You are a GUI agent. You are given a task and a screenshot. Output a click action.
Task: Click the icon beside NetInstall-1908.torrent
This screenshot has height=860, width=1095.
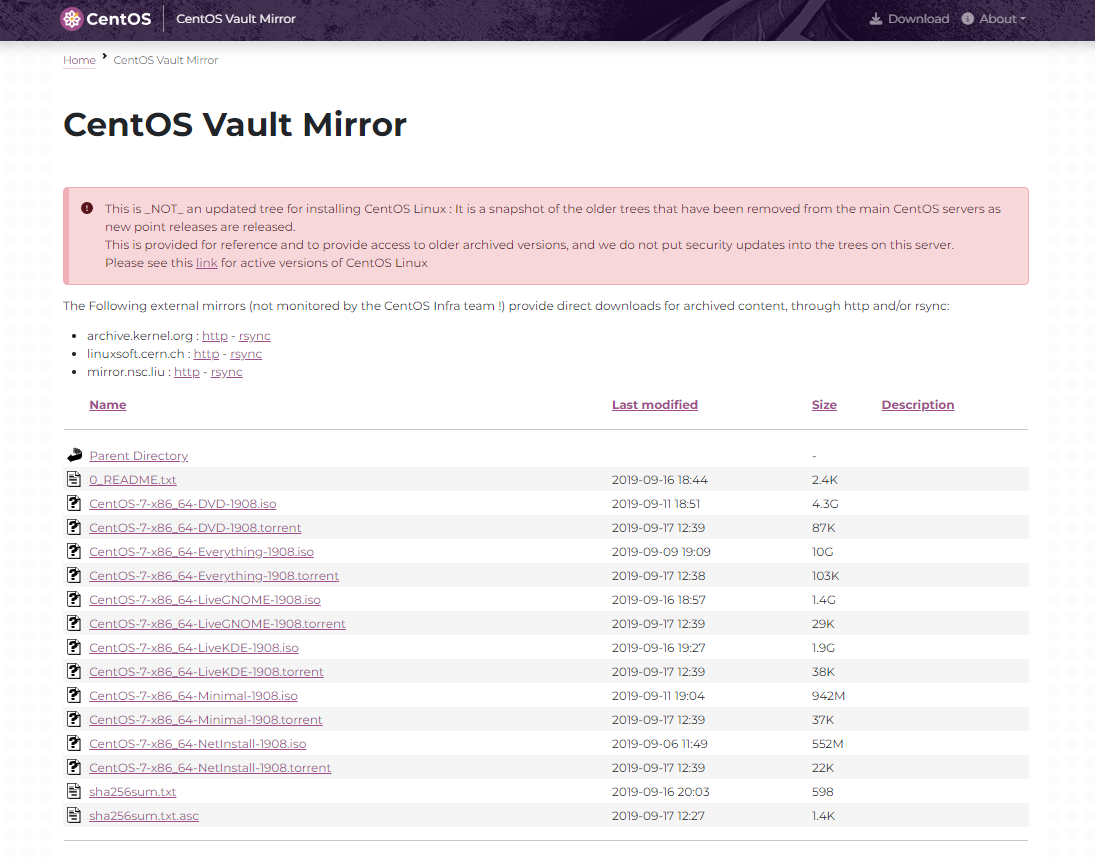tap(74, 767)
